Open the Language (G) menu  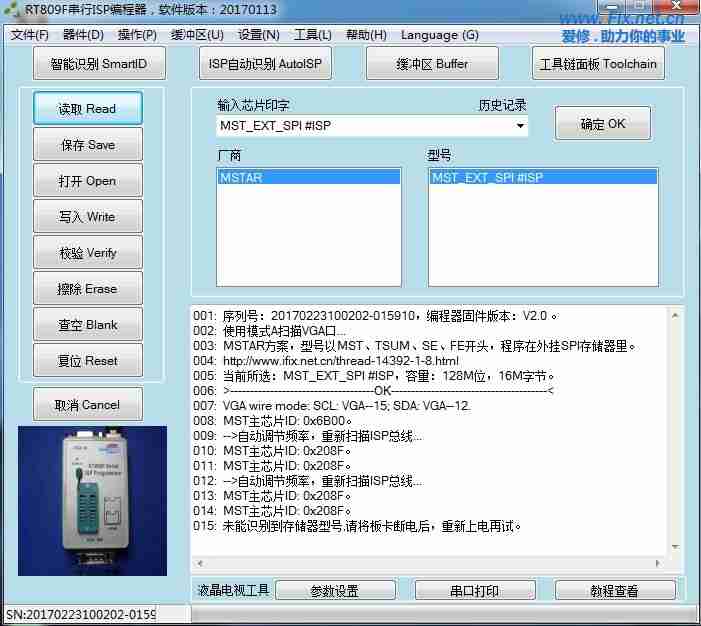[x=439, y=35]
